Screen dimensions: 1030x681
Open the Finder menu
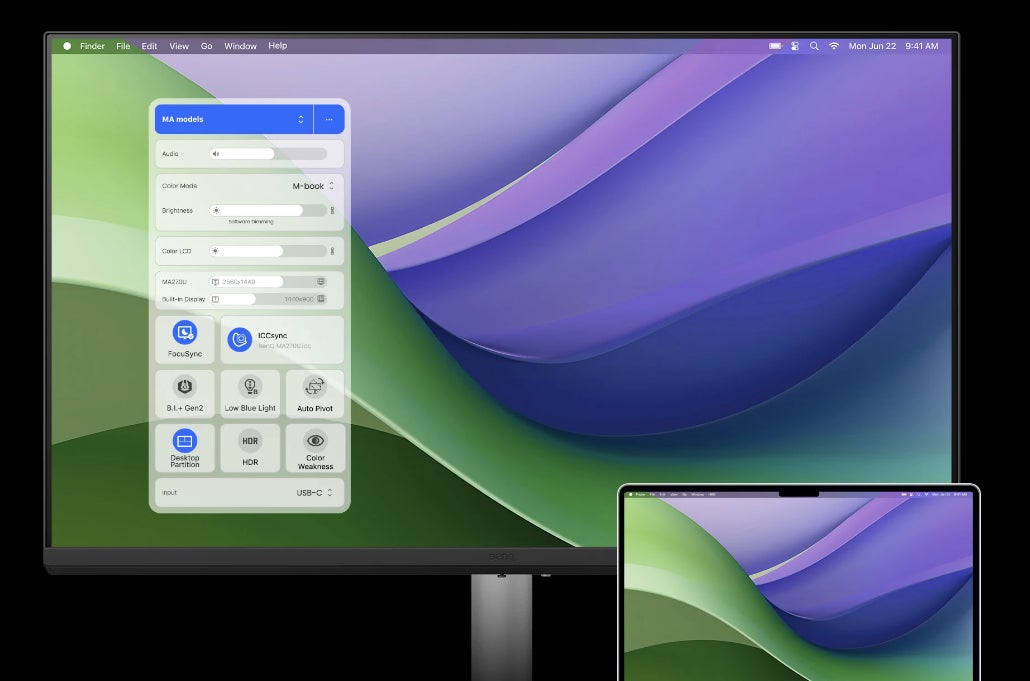[92, 46]
